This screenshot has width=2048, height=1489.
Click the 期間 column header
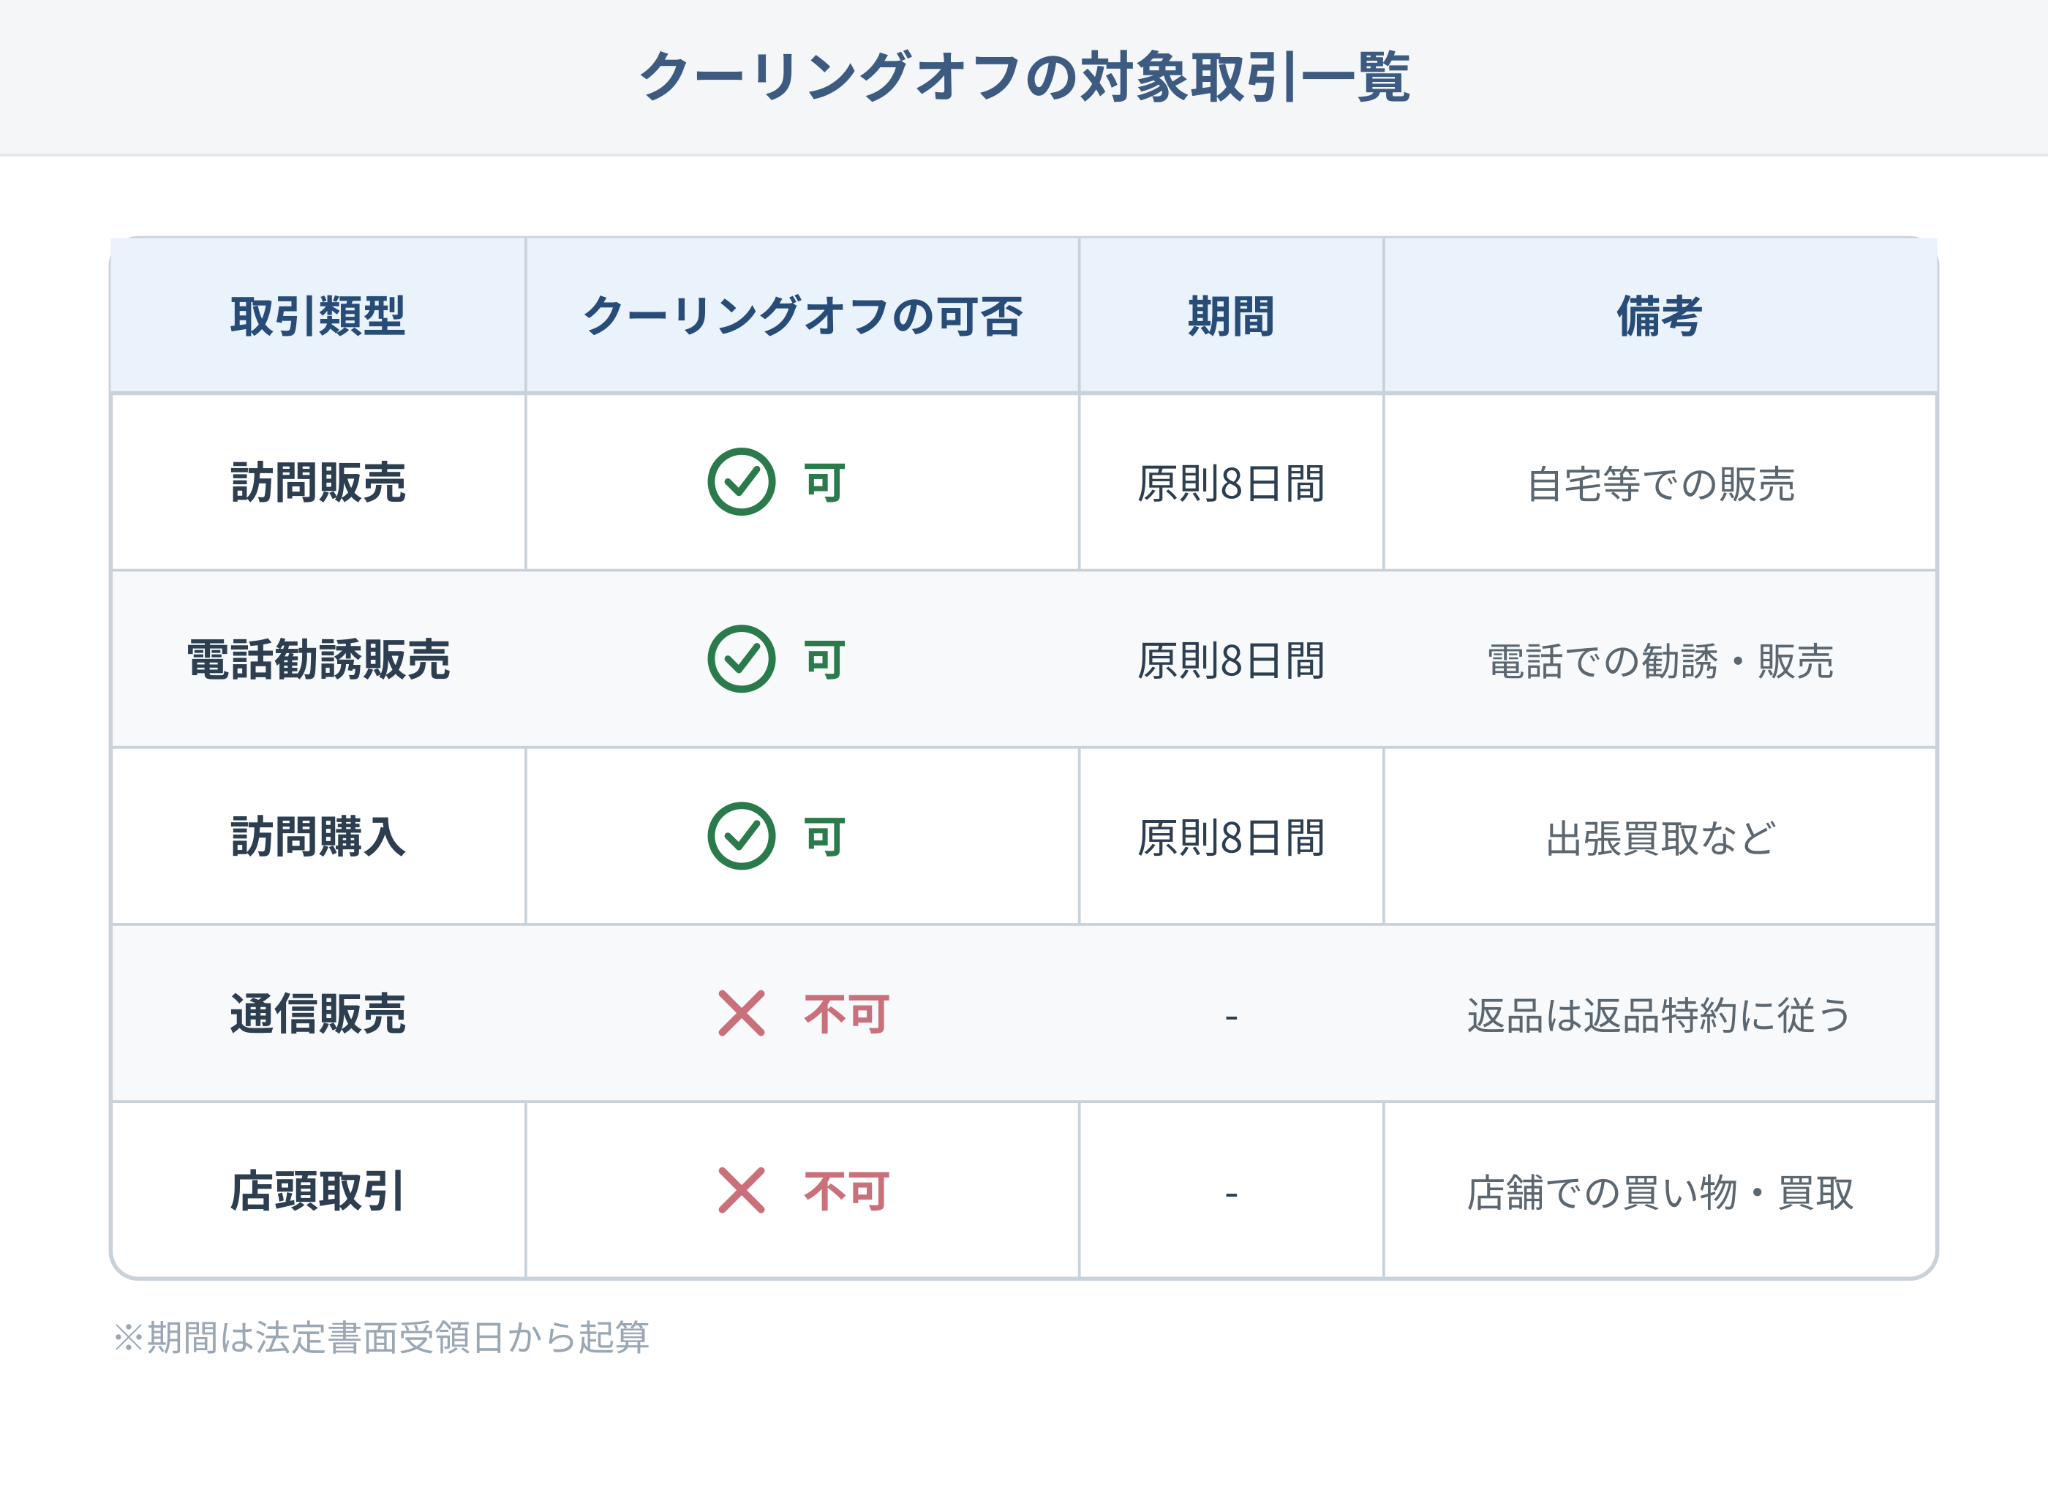pyautogui.click(x=1231, y=316)
